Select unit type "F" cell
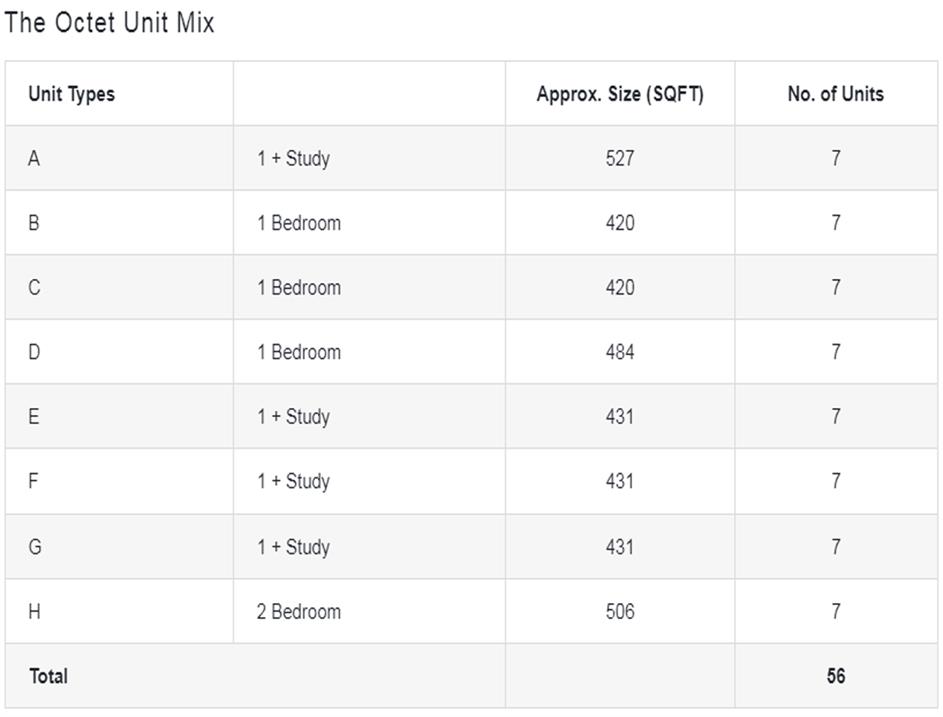The image size is (943, 717). click(34, 481)
